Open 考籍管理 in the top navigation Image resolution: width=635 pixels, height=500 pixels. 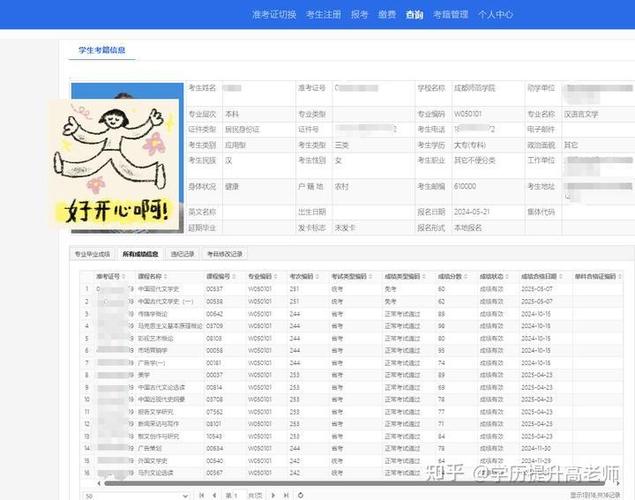tap(450, 15)
